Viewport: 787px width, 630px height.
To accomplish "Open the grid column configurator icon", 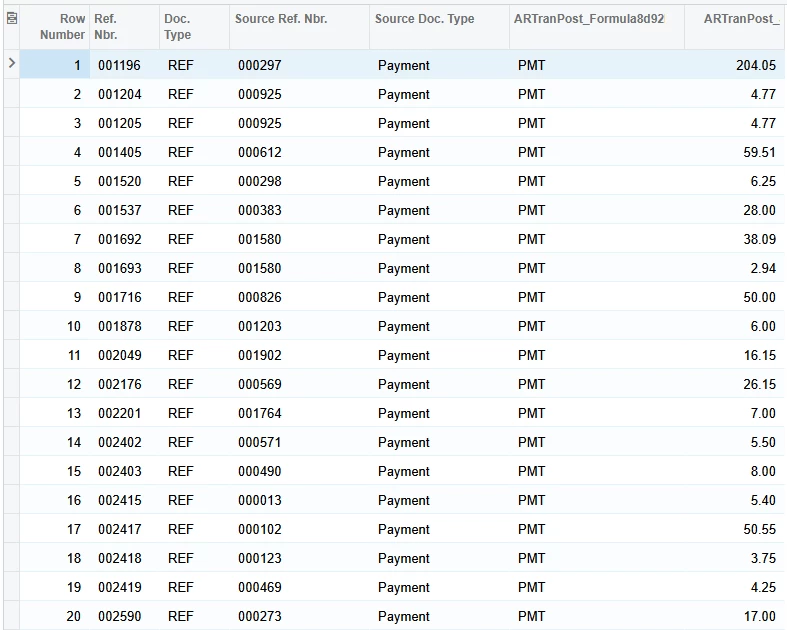I will tap(12, 19).
